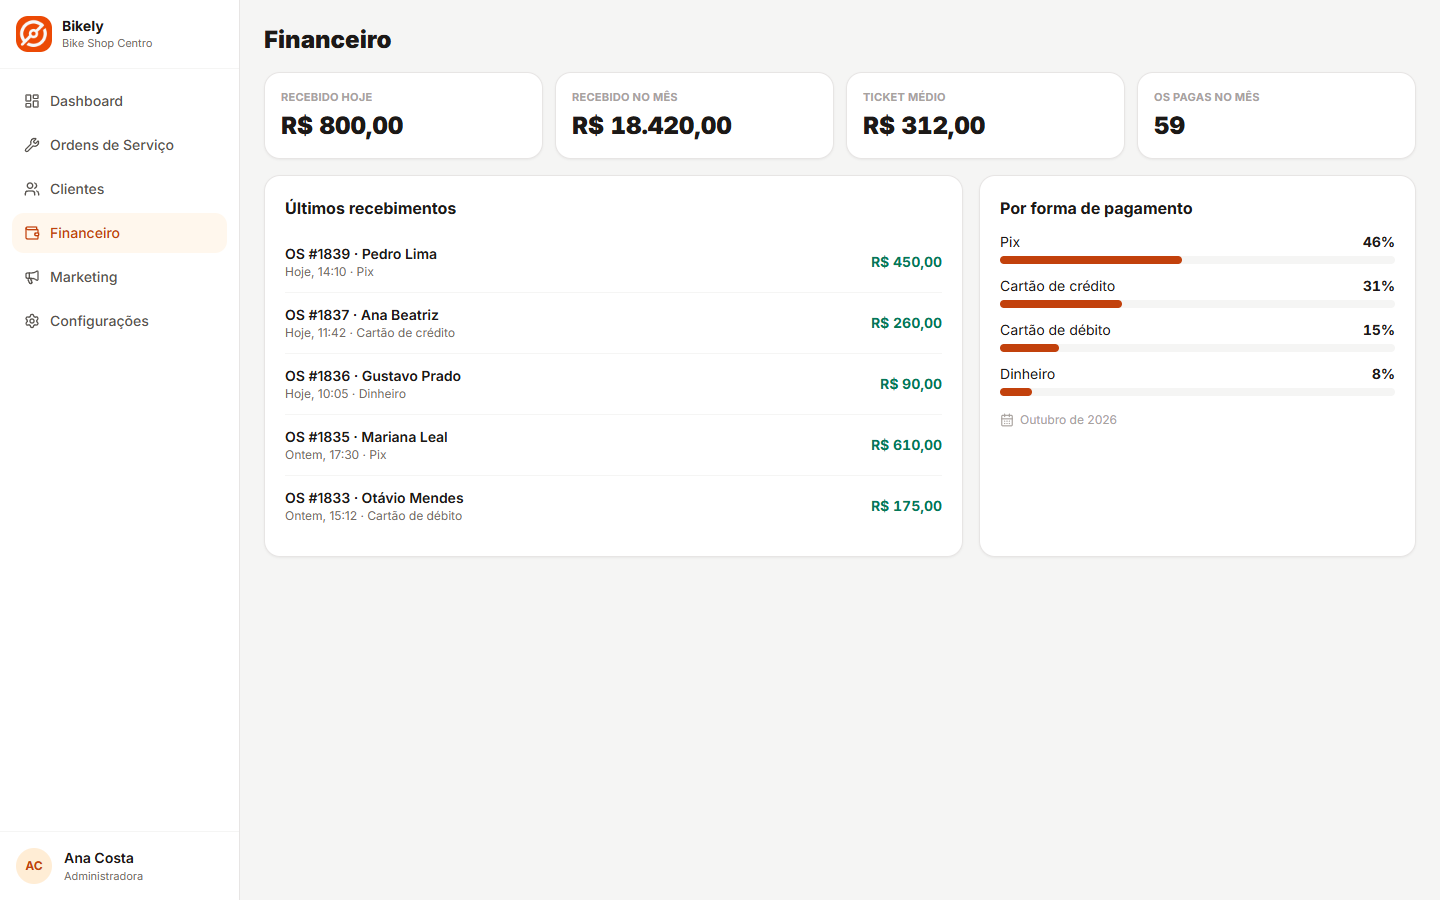Click the Ana Costa profile name

[x=99, y=858]
